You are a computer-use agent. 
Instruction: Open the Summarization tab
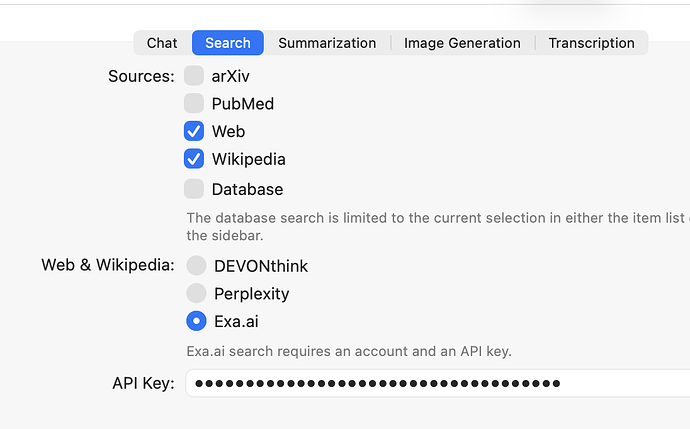[x=327, y=43]
